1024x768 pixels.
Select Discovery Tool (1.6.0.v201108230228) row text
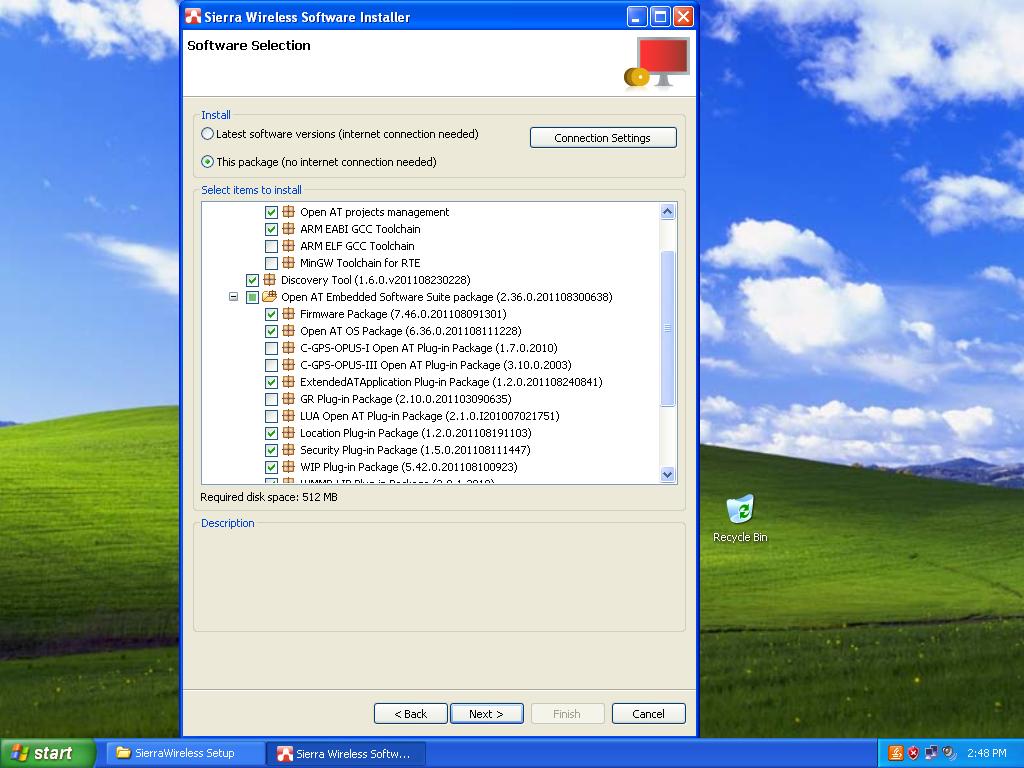point(376,280)
